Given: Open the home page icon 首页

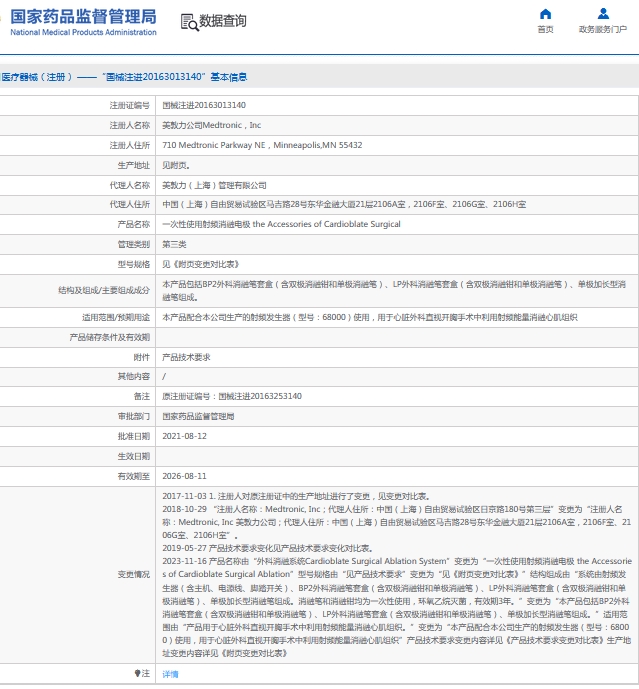Looking at the screenshot, I should pos(545,14).
